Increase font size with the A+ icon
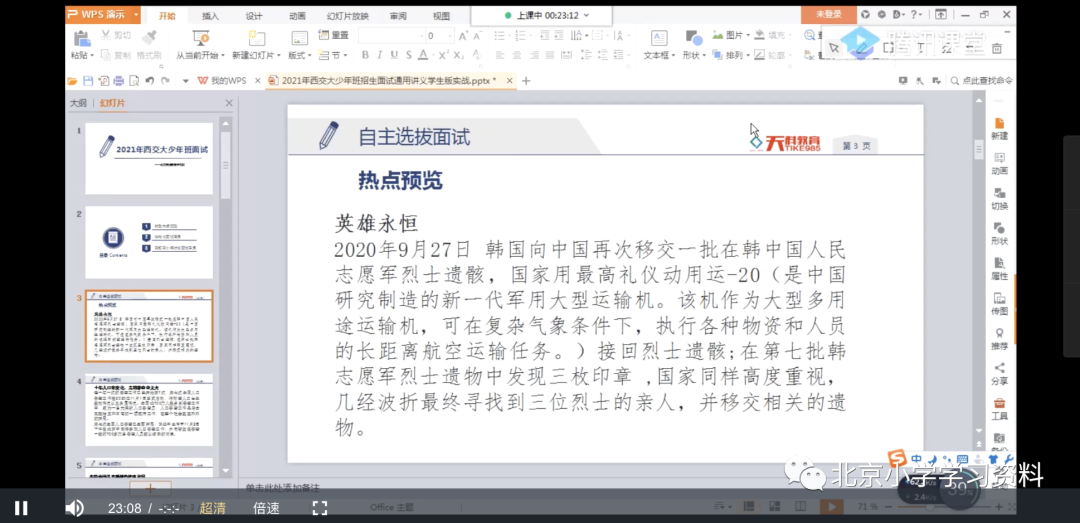This screenshot has width=1080, height=523. (x=464, y=35)
